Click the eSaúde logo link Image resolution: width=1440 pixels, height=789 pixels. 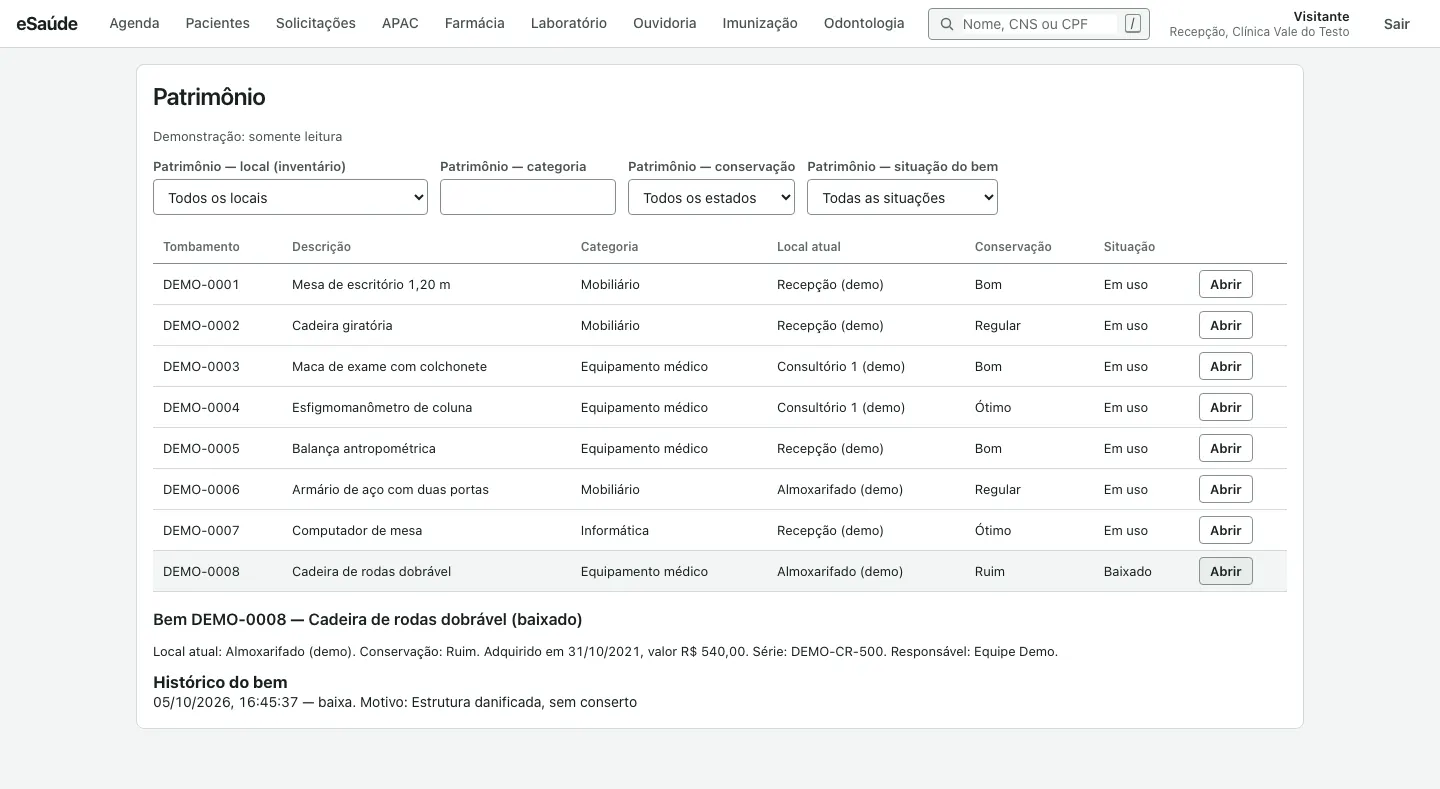coord(47,24)
